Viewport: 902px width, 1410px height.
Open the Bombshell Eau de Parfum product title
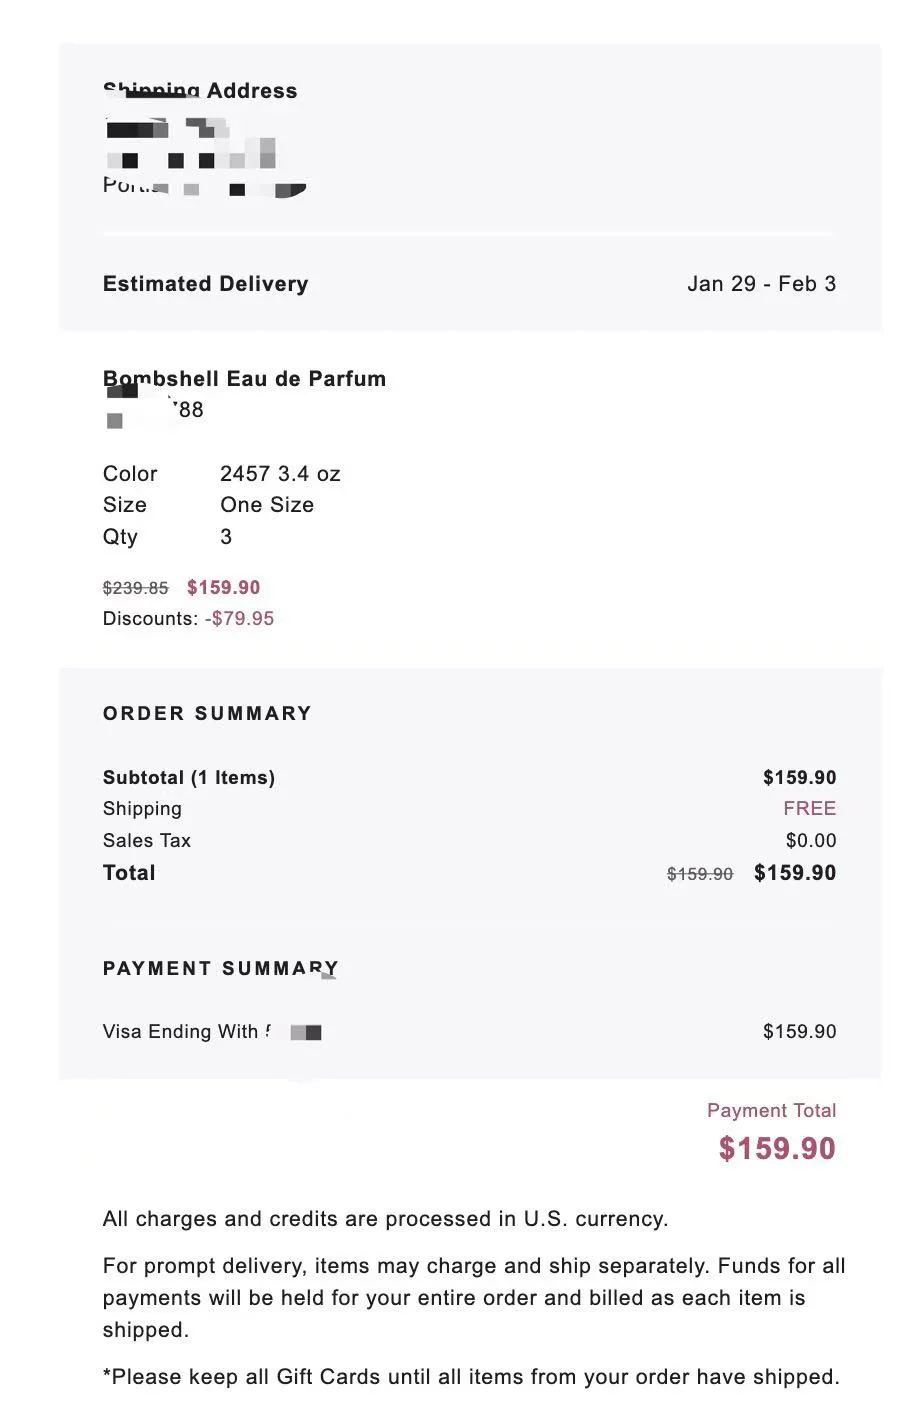[x=244, y=379]
